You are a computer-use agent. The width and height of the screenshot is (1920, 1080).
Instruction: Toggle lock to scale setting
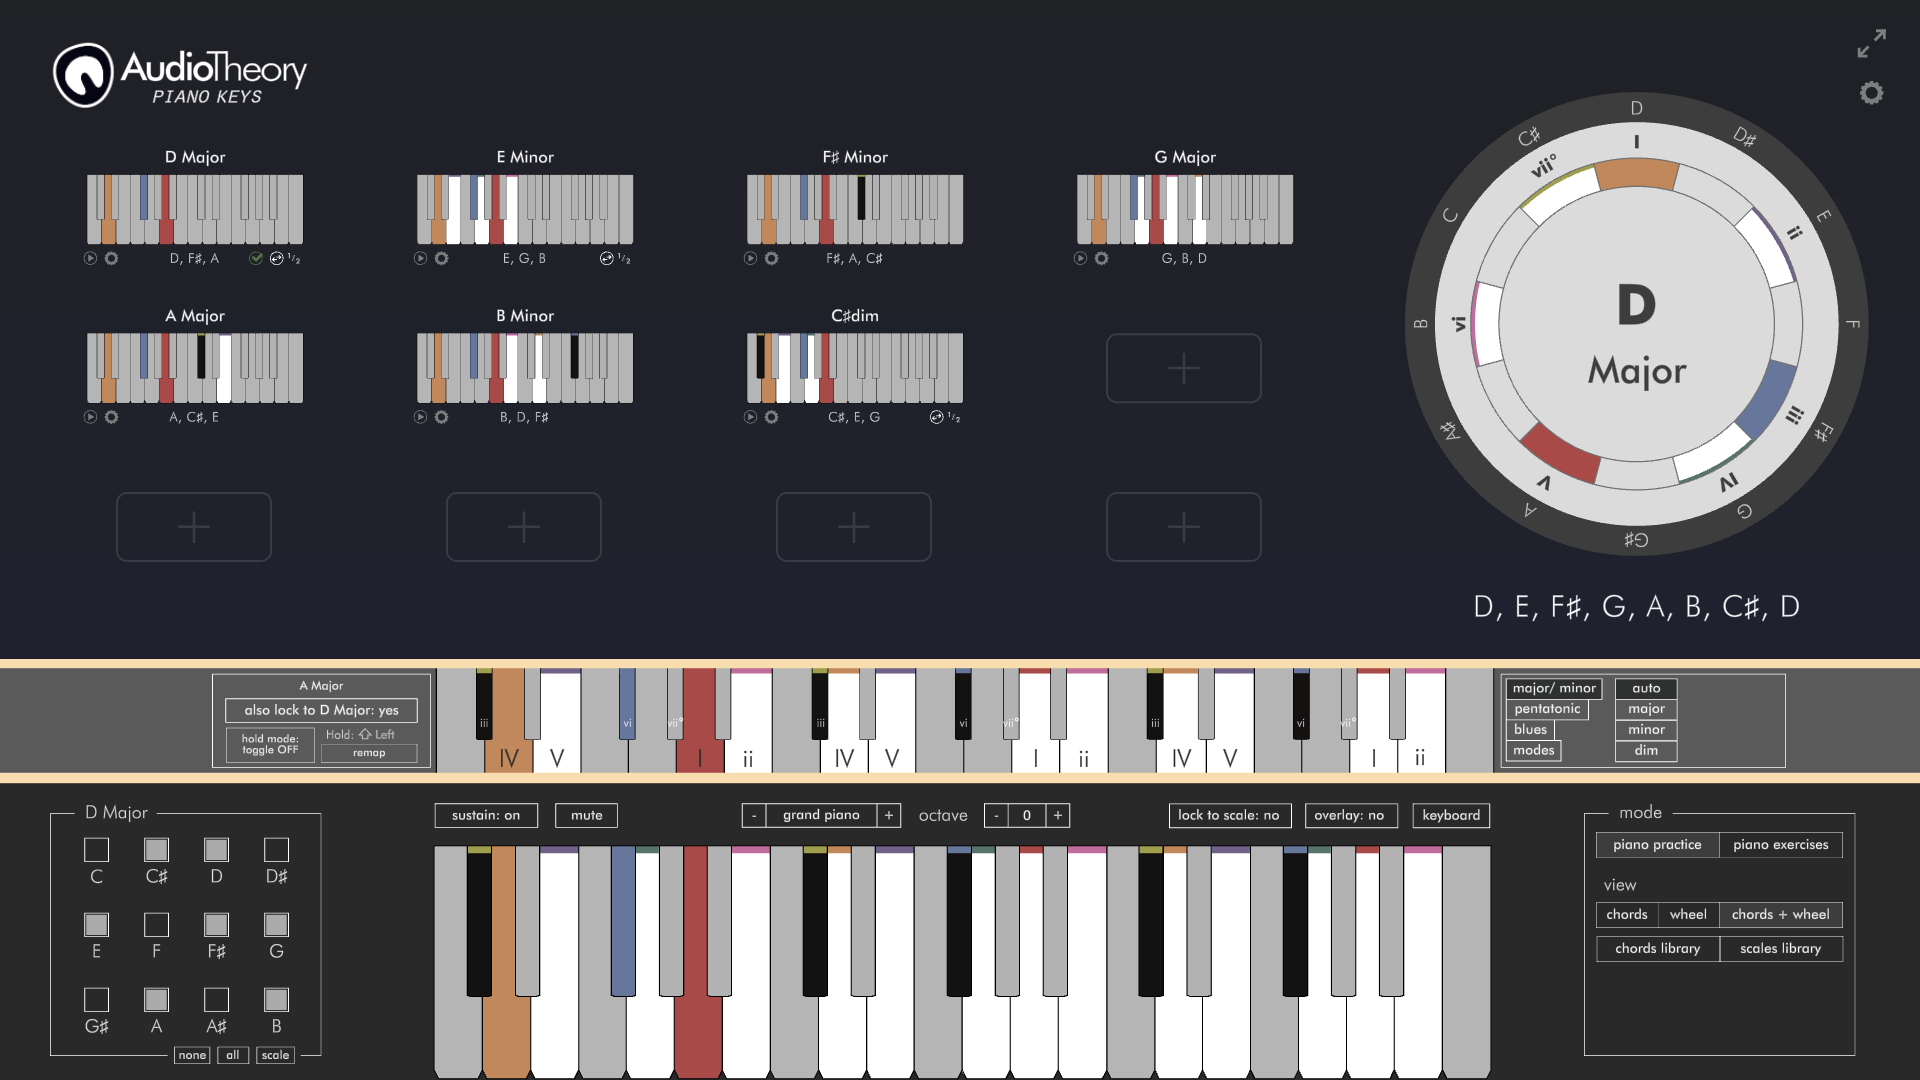pyautogui.click(x=1226, y=815)
